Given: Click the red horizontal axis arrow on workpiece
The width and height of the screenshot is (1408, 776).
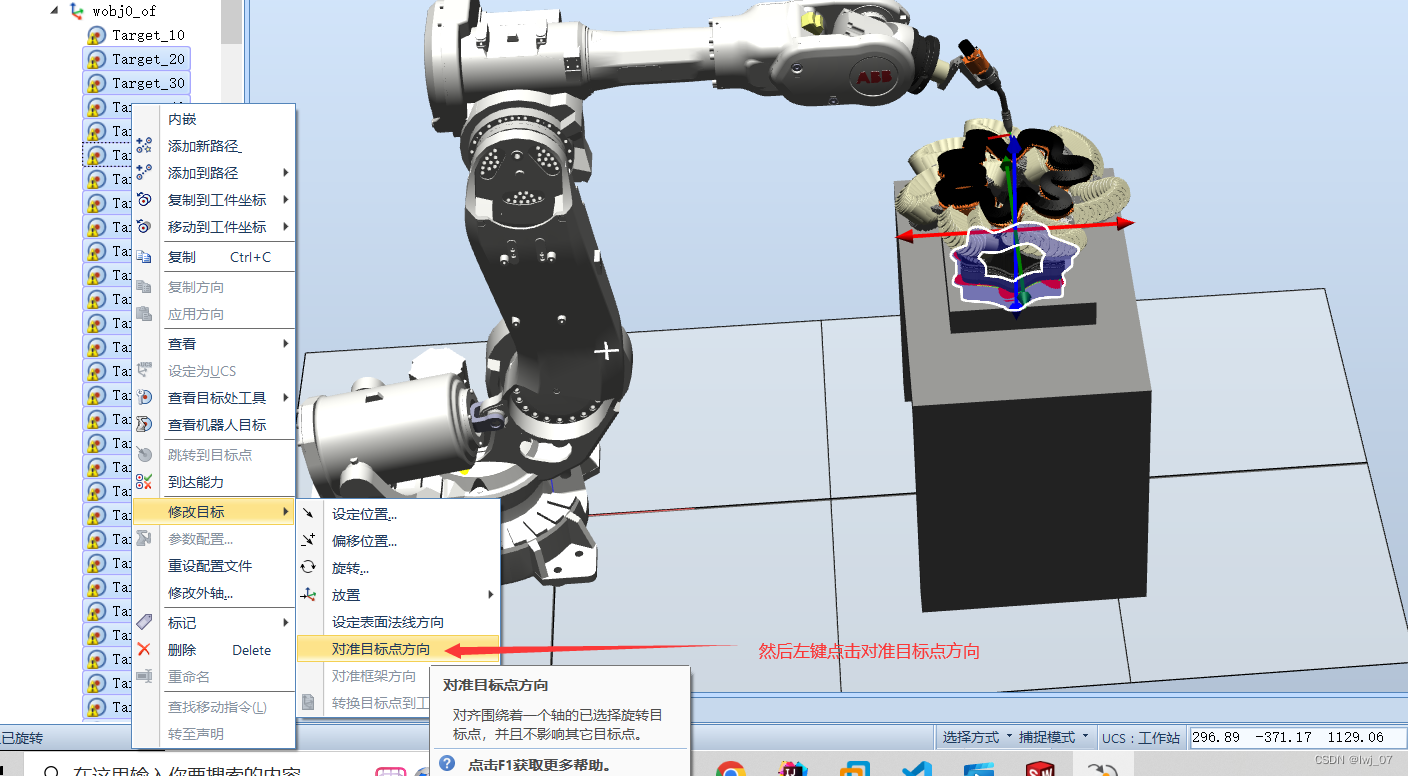Looking at the screenshot, I should point(1016,229).
